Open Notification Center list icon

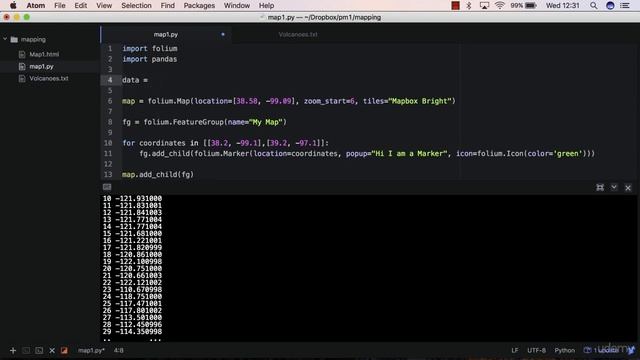(x=625, y=5)
